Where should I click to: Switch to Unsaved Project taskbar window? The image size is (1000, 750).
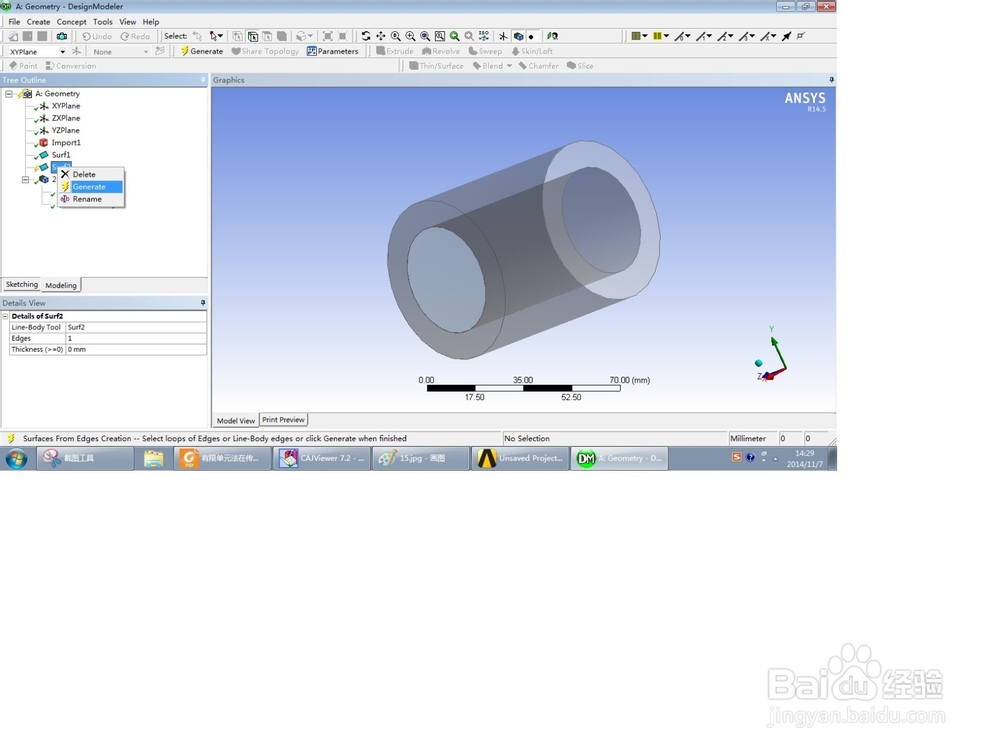click(x=520, y=458)
